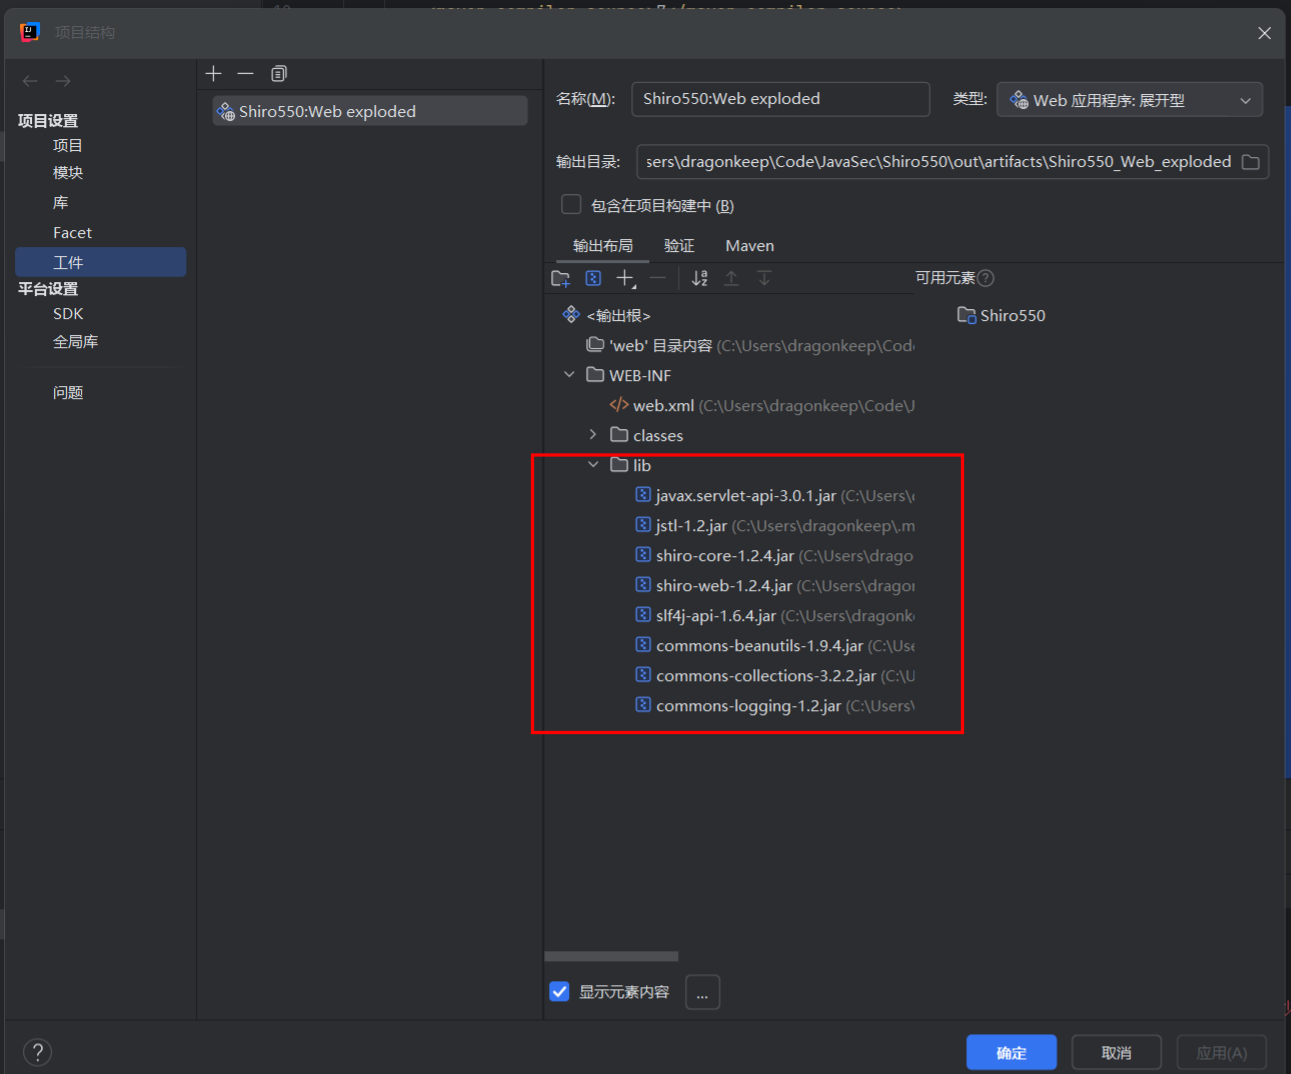
Task: Click the create archive icon in layout toolbar
Action: (x=593, y=279)
